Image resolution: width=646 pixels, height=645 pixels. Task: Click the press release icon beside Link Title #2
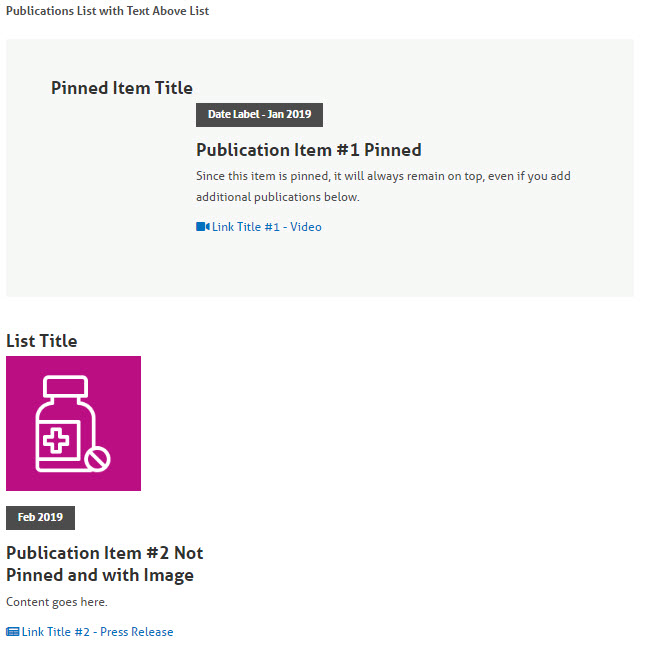13,632
